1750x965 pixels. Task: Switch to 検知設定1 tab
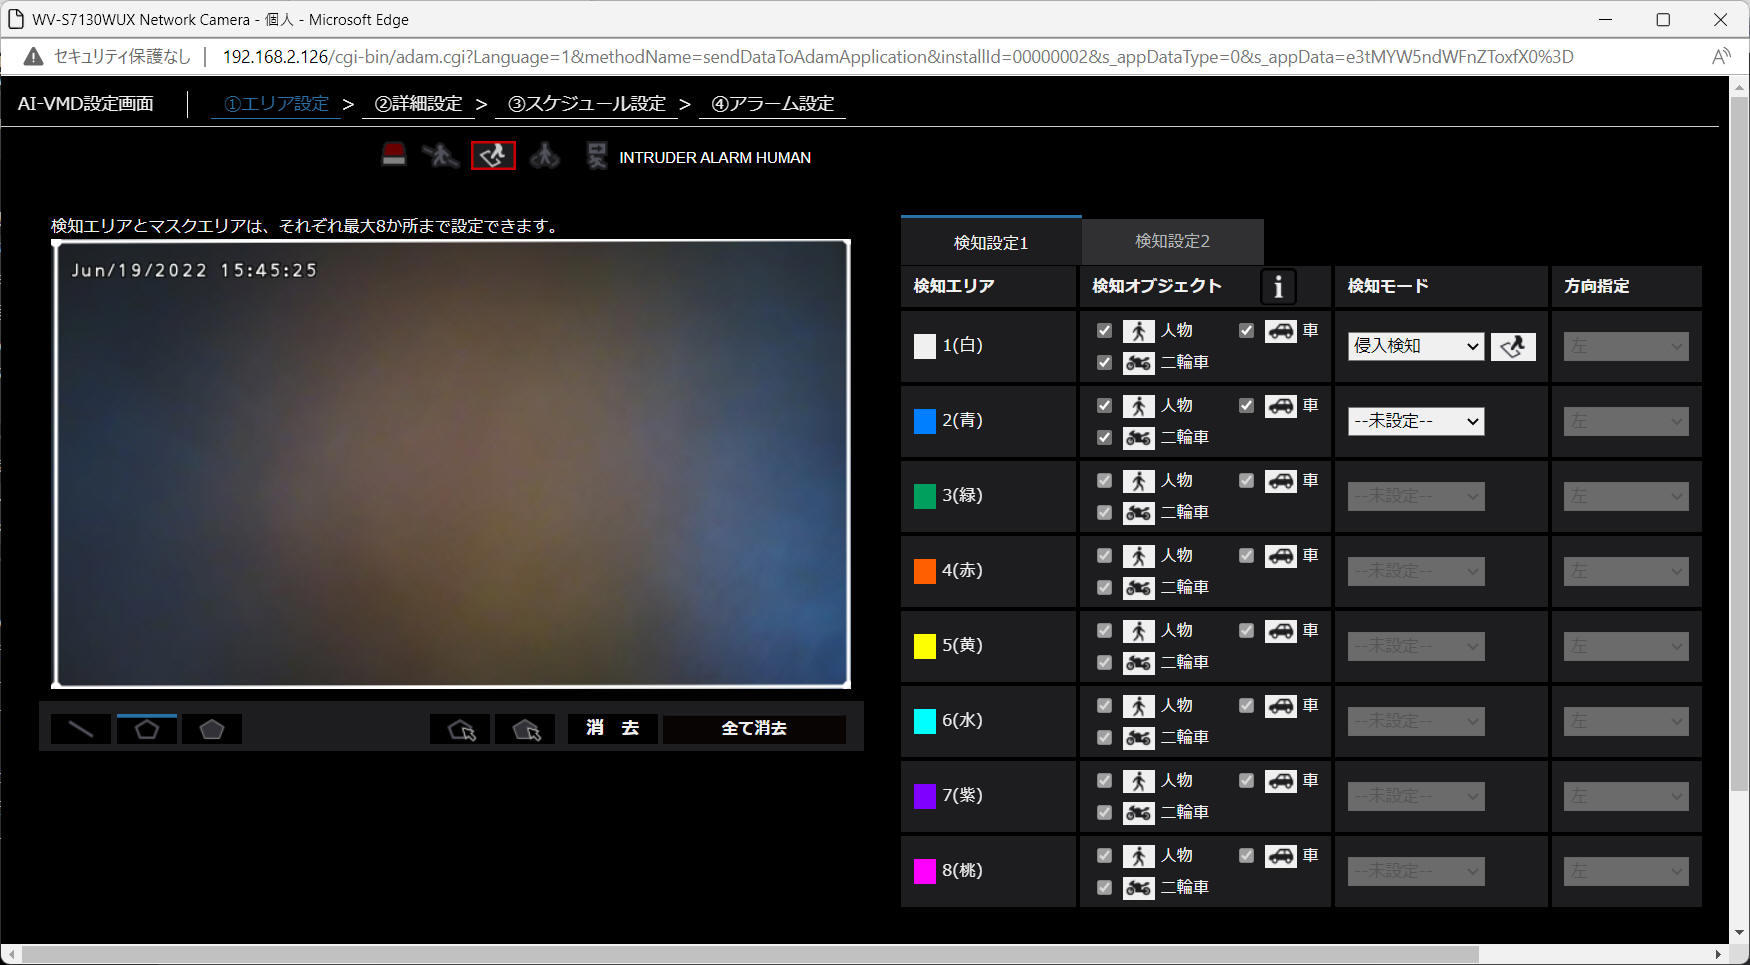pyautogui.click(x=991, y=242)
